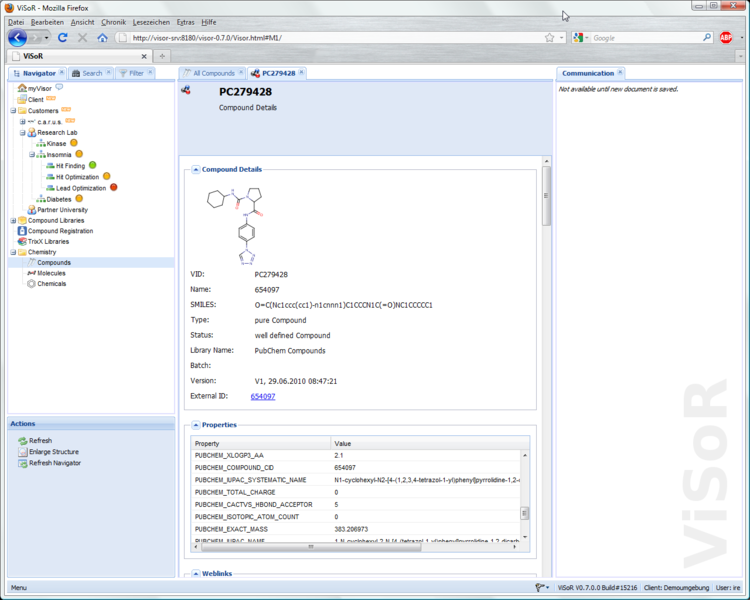Image resolution: width=750 pixels, height=600 pixels.
Task: Open the Lesezeichen menu
Action: pos(151,22)
